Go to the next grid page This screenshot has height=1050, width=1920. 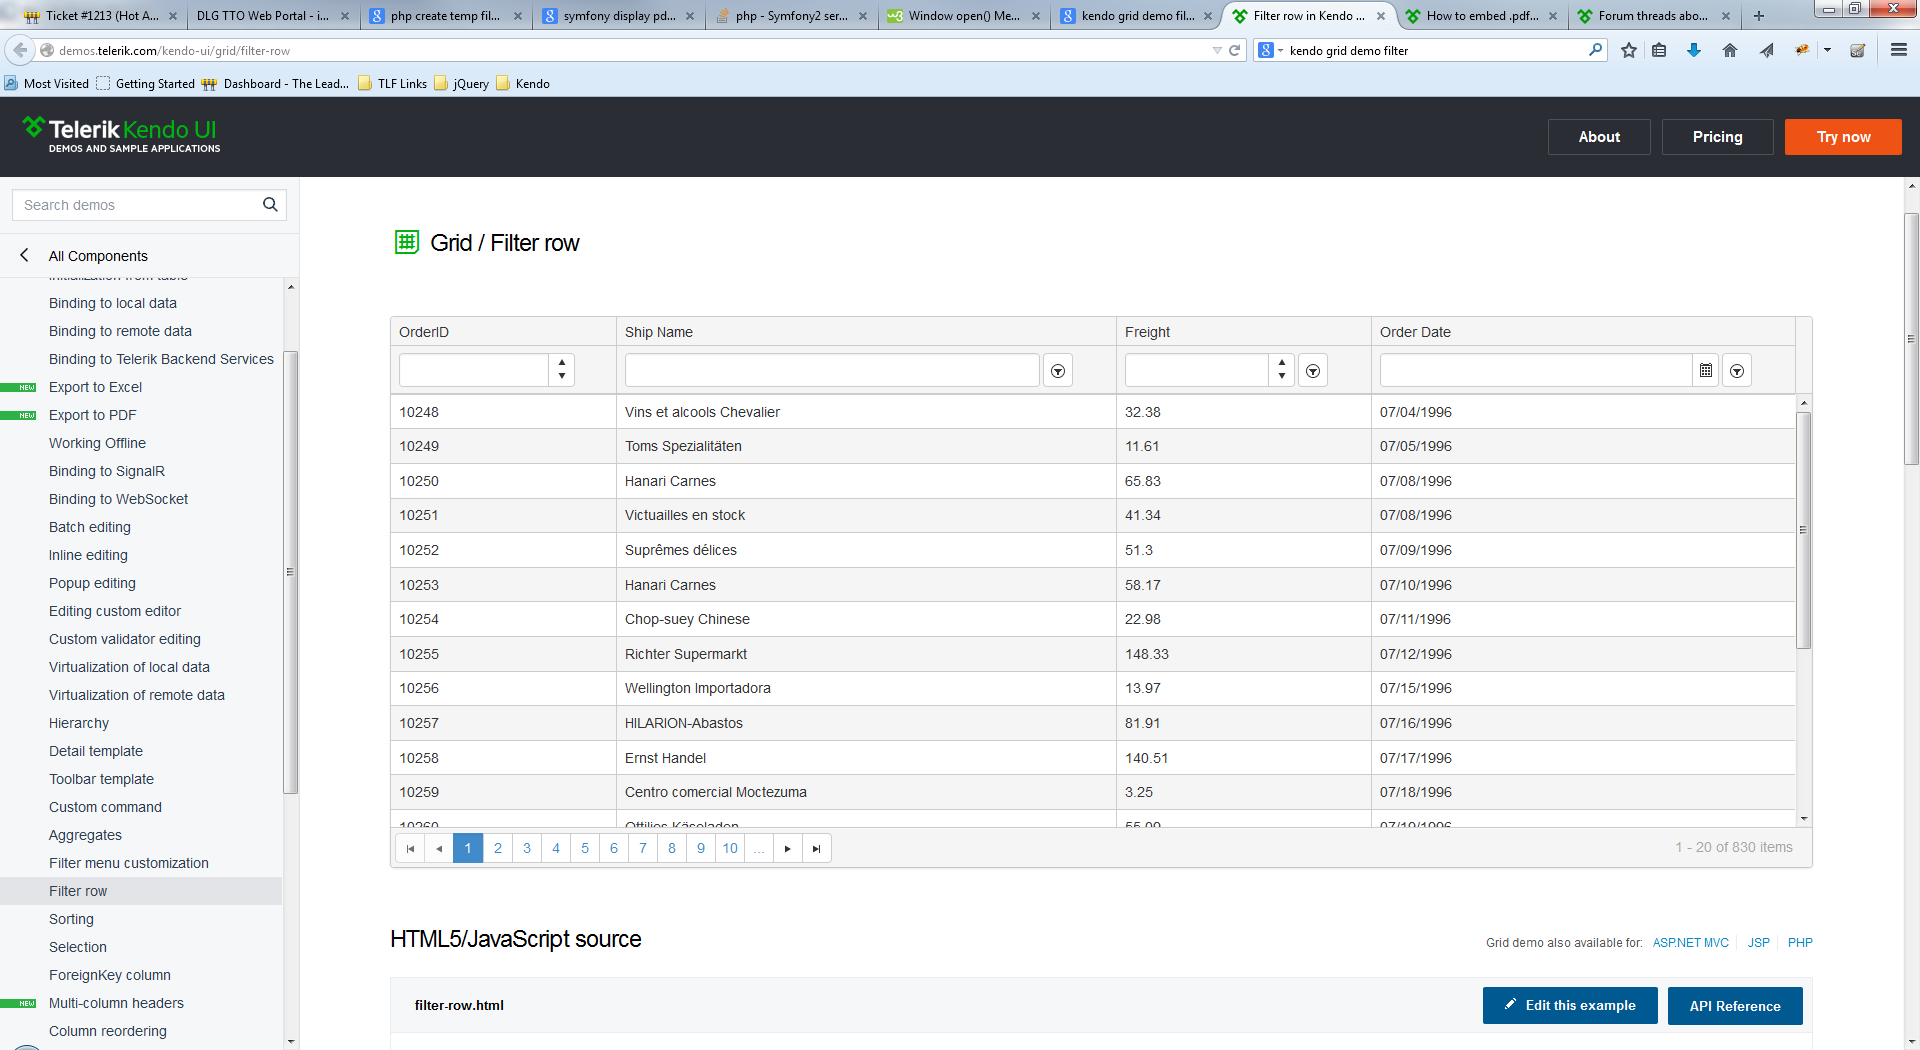(x=788, y=848)
